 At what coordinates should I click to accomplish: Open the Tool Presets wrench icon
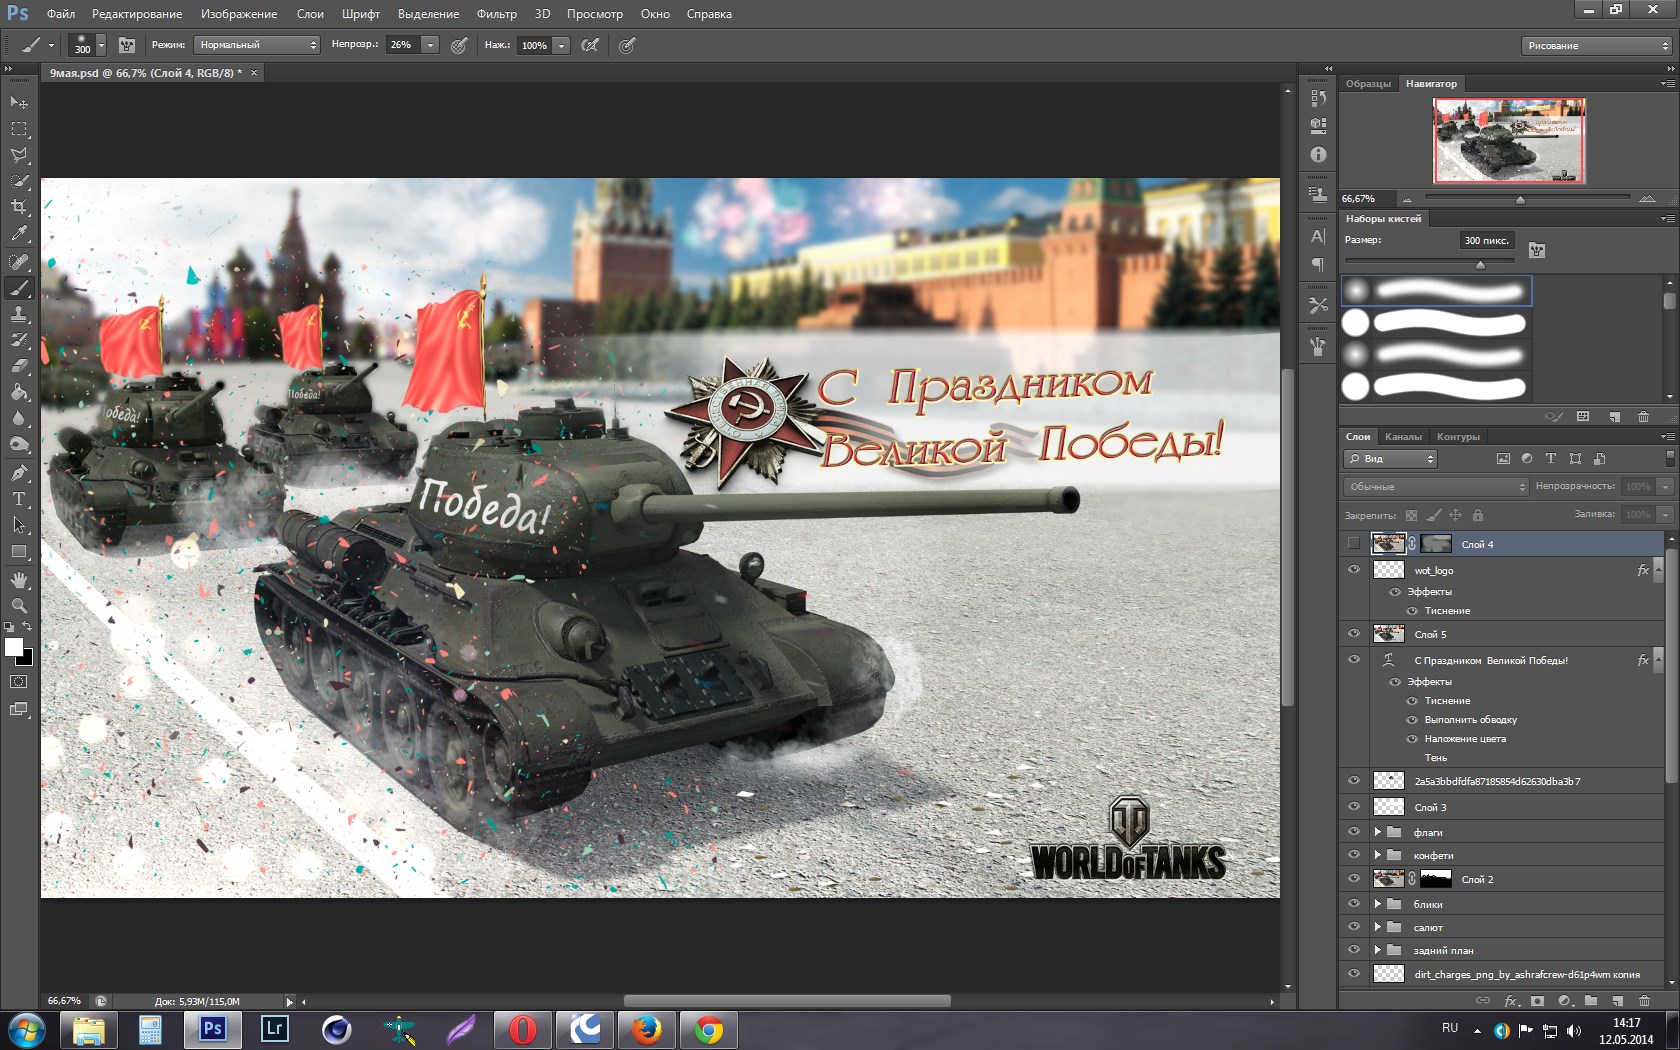coord(1318,305)
